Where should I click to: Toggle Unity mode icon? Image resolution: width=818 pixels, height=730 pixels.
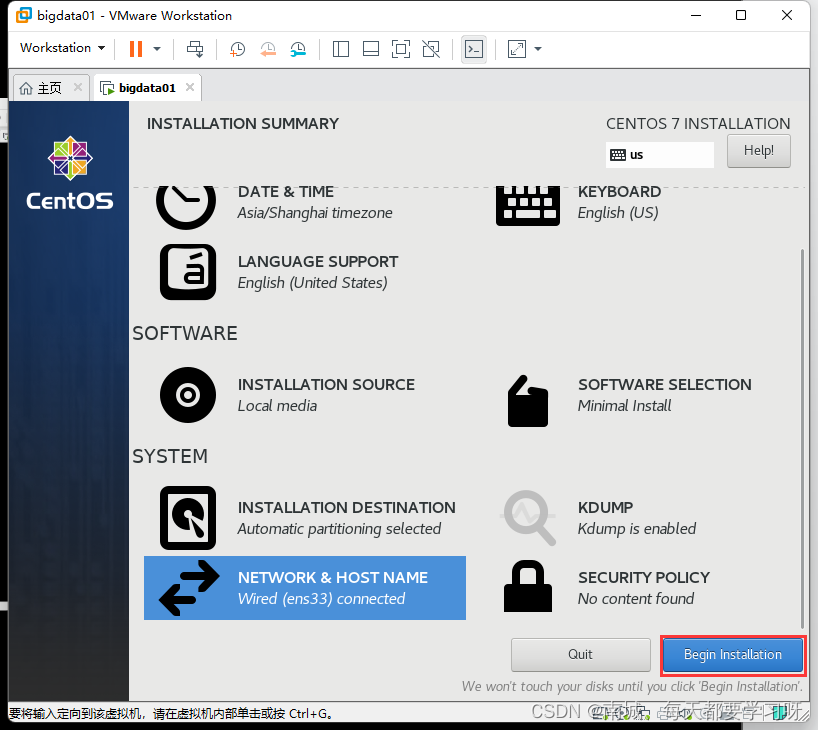click(x=431, y=49)
